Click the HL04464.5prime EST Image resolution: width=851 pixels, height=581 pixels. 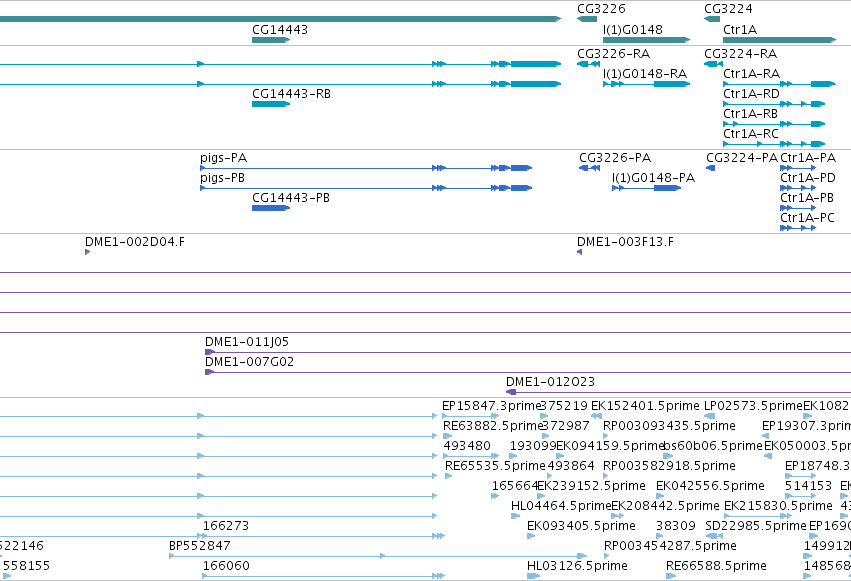coord(516,516)
